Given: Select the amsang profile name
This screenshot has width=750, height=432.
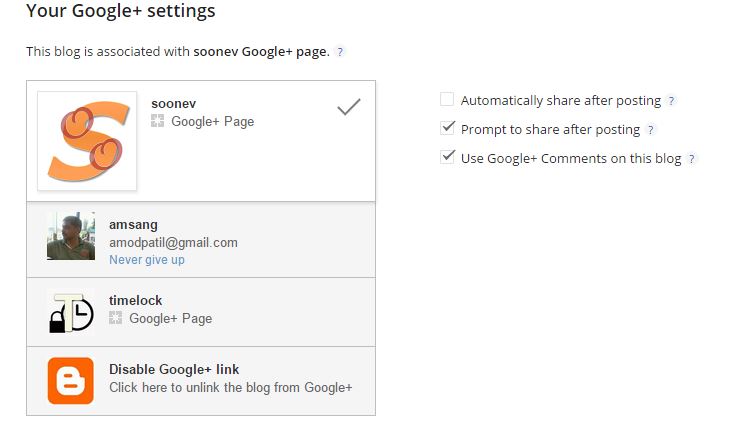Looking at the screenshot, I should 133,224.
